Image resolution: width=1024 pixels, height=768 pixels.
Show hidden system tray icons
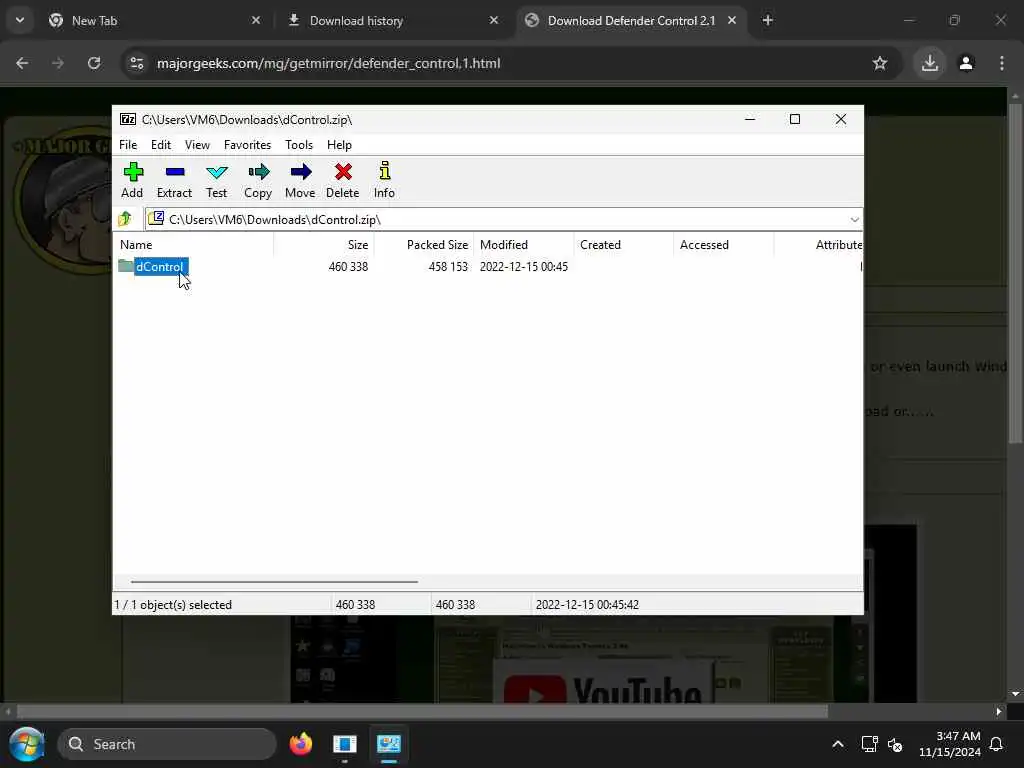tap(838, 744)
